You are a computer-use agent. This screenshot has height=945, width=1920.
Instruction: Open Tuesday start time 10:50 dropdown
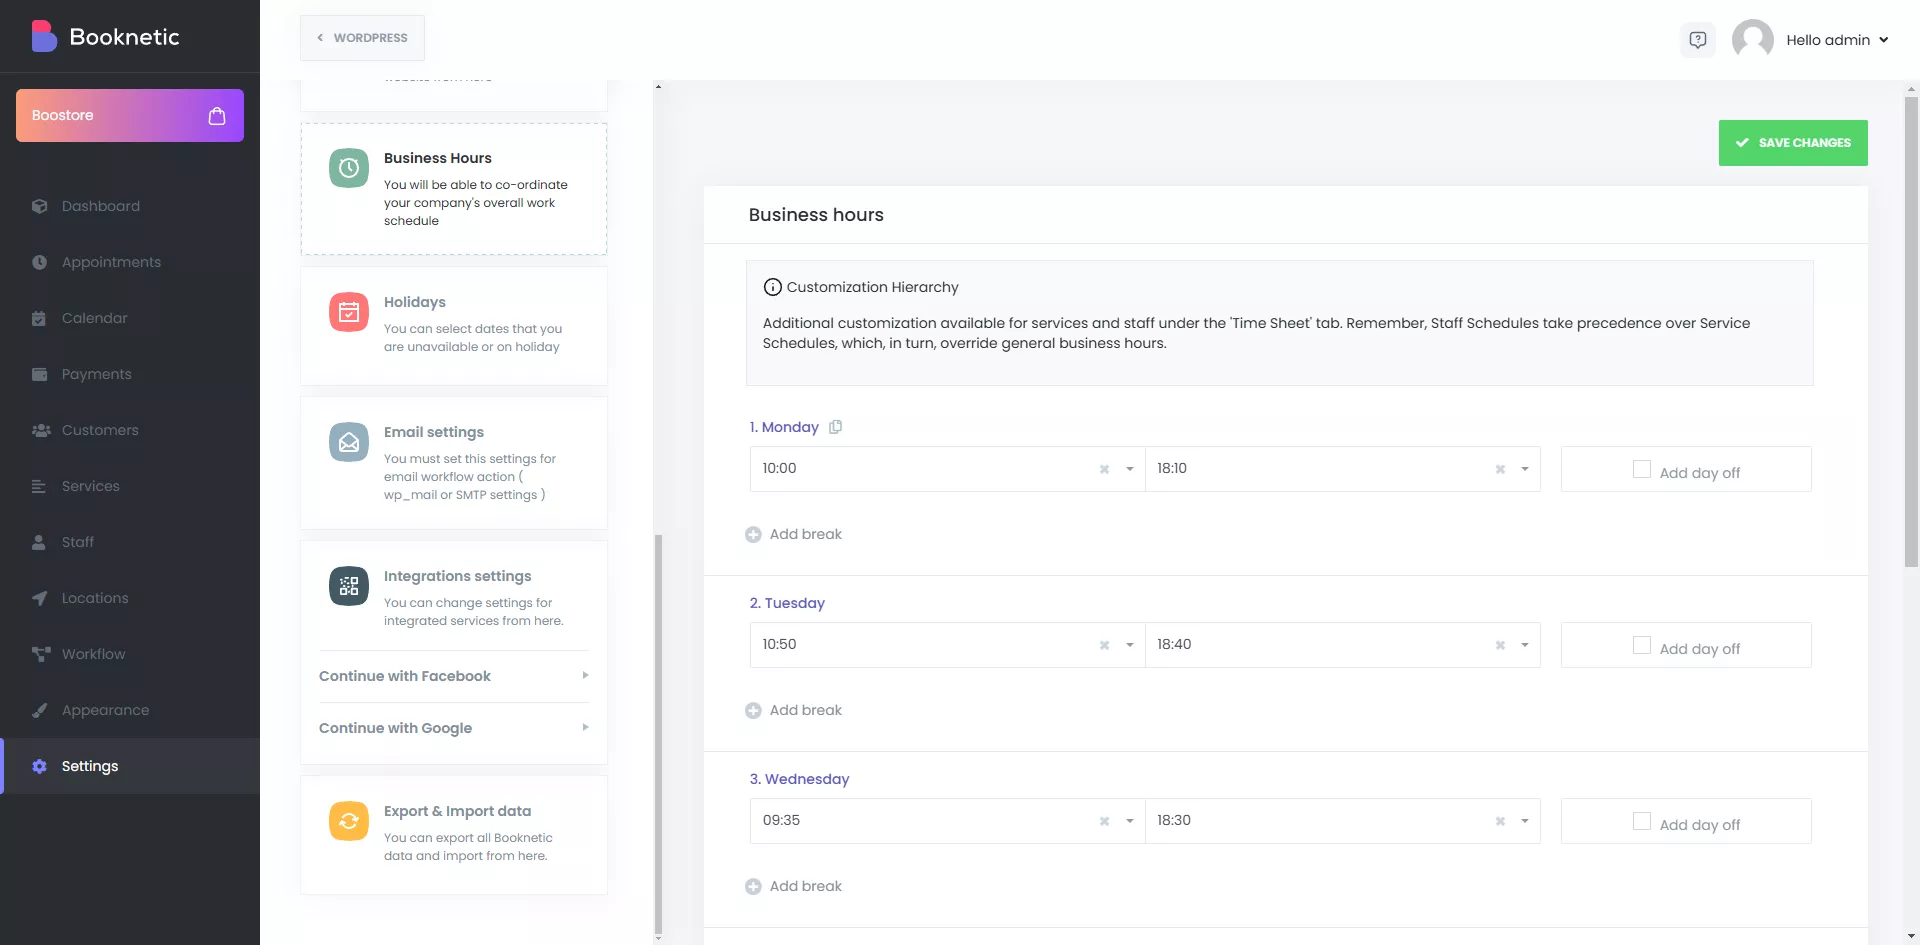click(x=1129, y=645)
